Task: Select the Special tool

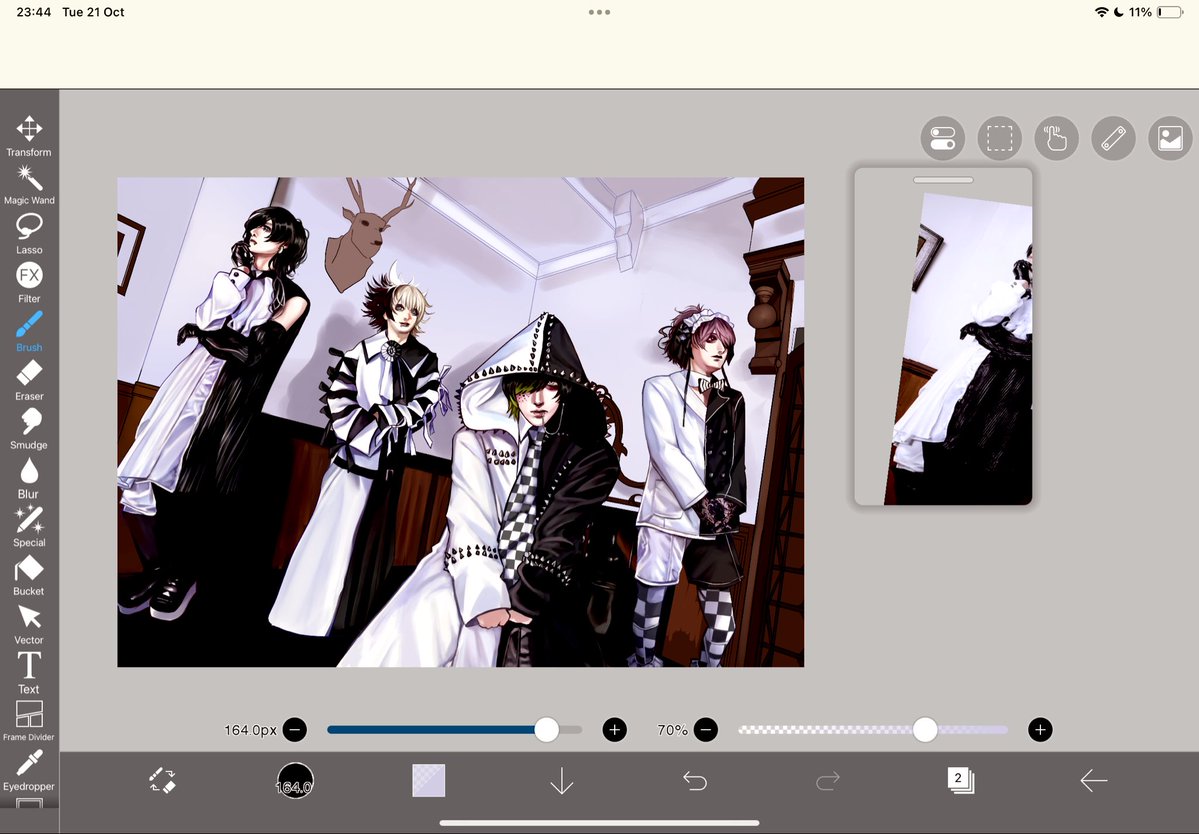Action: tap(29, 527)
